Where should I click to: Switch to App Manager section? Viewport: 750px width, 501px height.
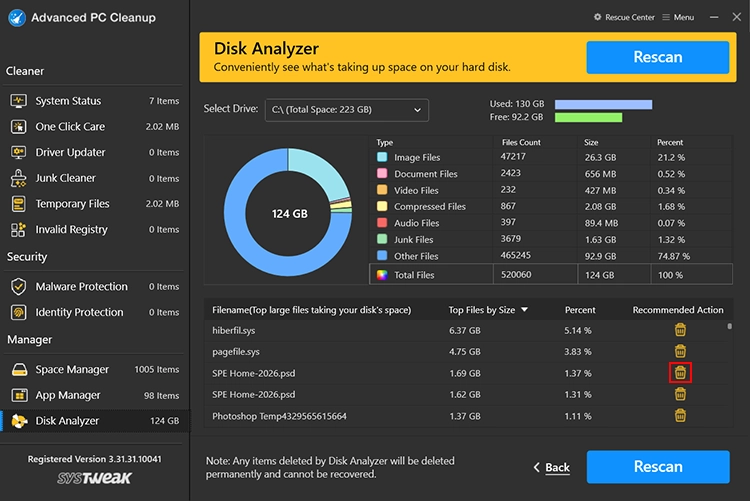coord(68,396)
